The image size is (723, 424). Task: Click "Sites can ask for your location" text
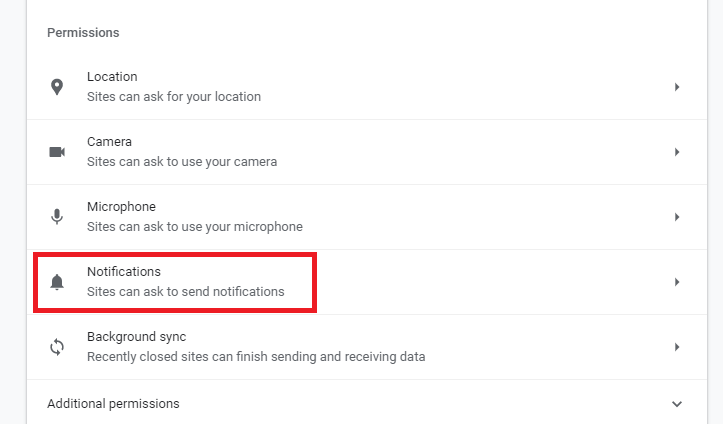[x=174, y=97]
